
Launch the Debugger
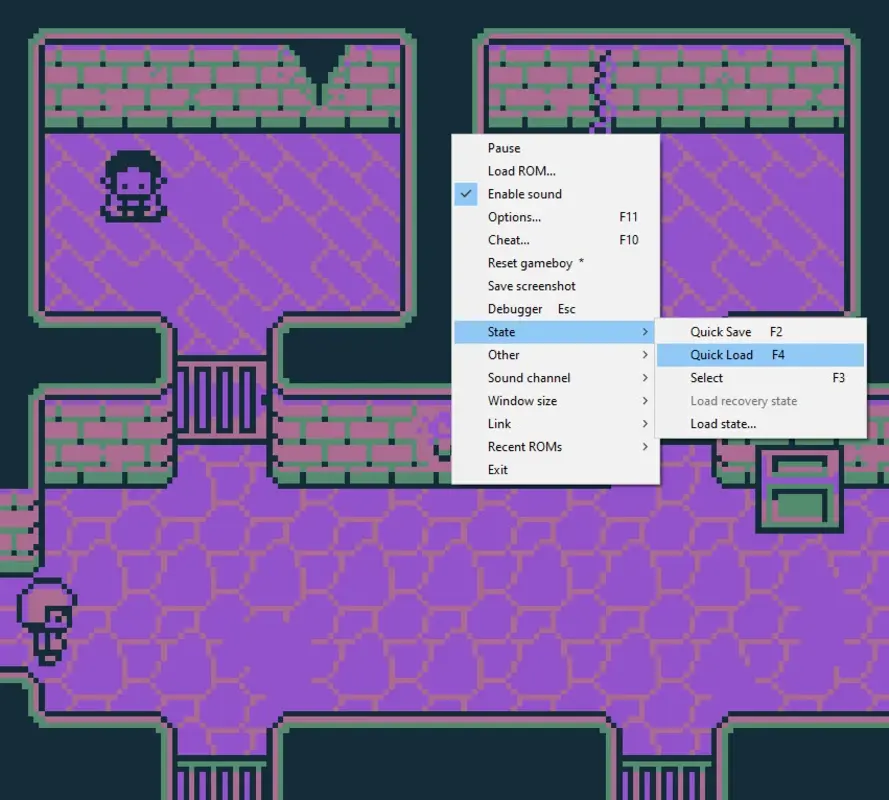point(514,308)
